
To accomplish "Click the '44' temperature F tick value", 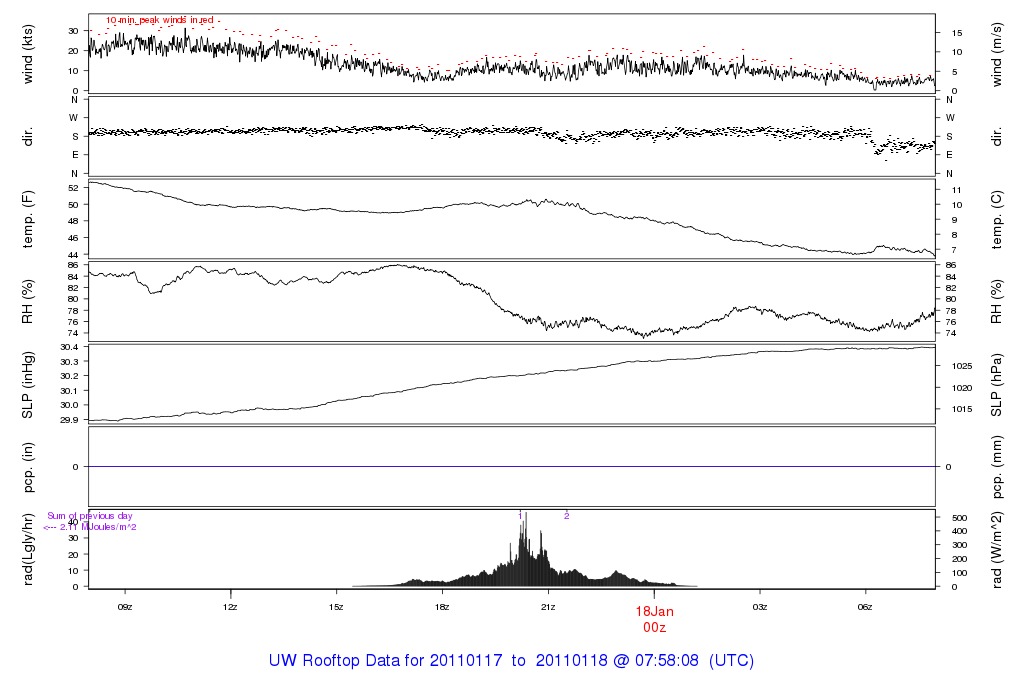I will click(73, 255).
